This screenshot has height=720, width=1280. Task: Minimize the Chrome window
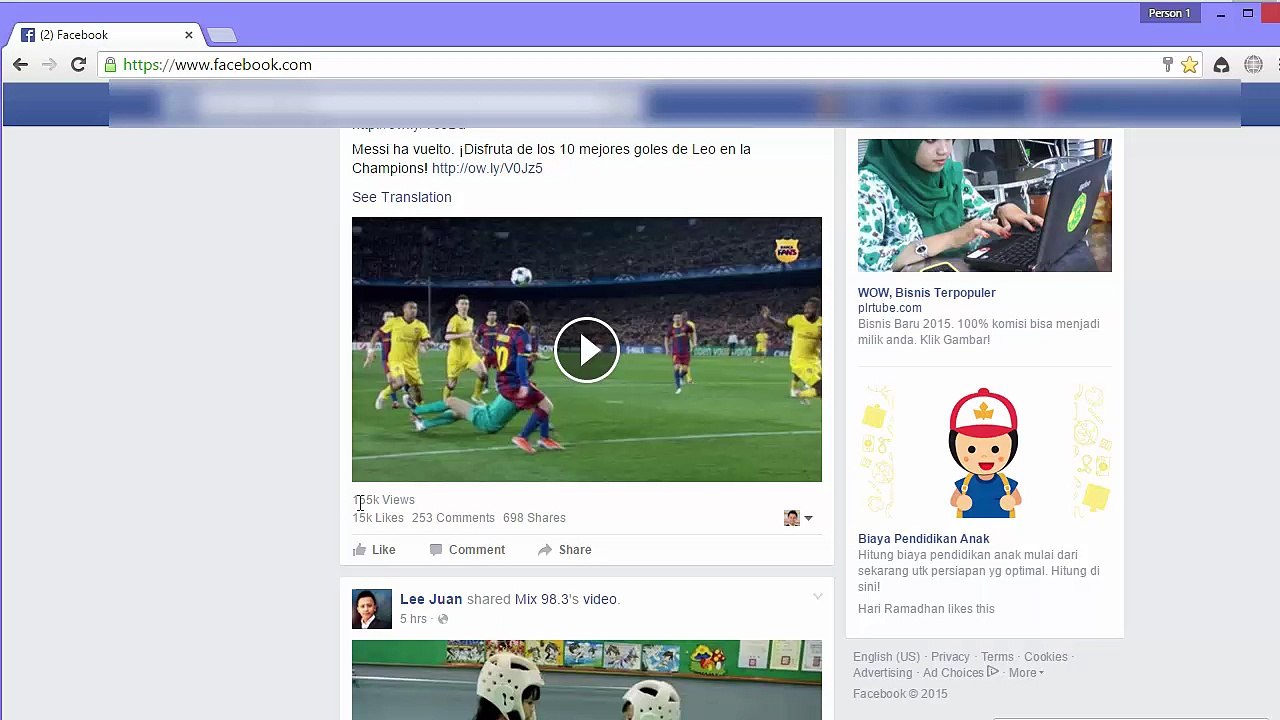click(x=1221, y=13)
